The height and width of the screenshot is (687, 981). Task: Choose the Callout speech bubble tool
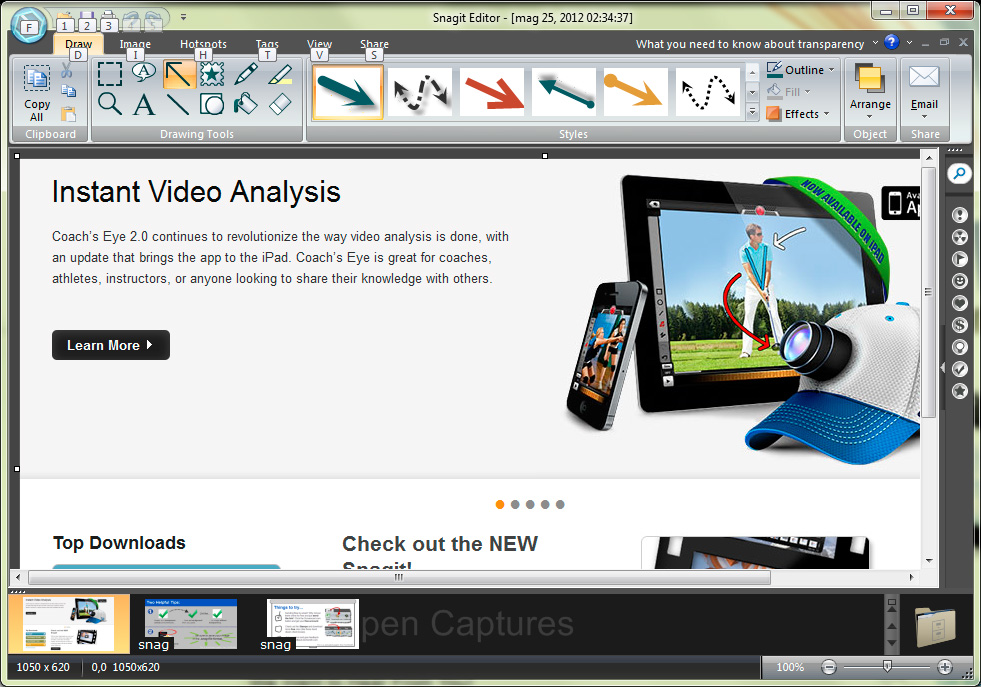[x=144, y=73]
